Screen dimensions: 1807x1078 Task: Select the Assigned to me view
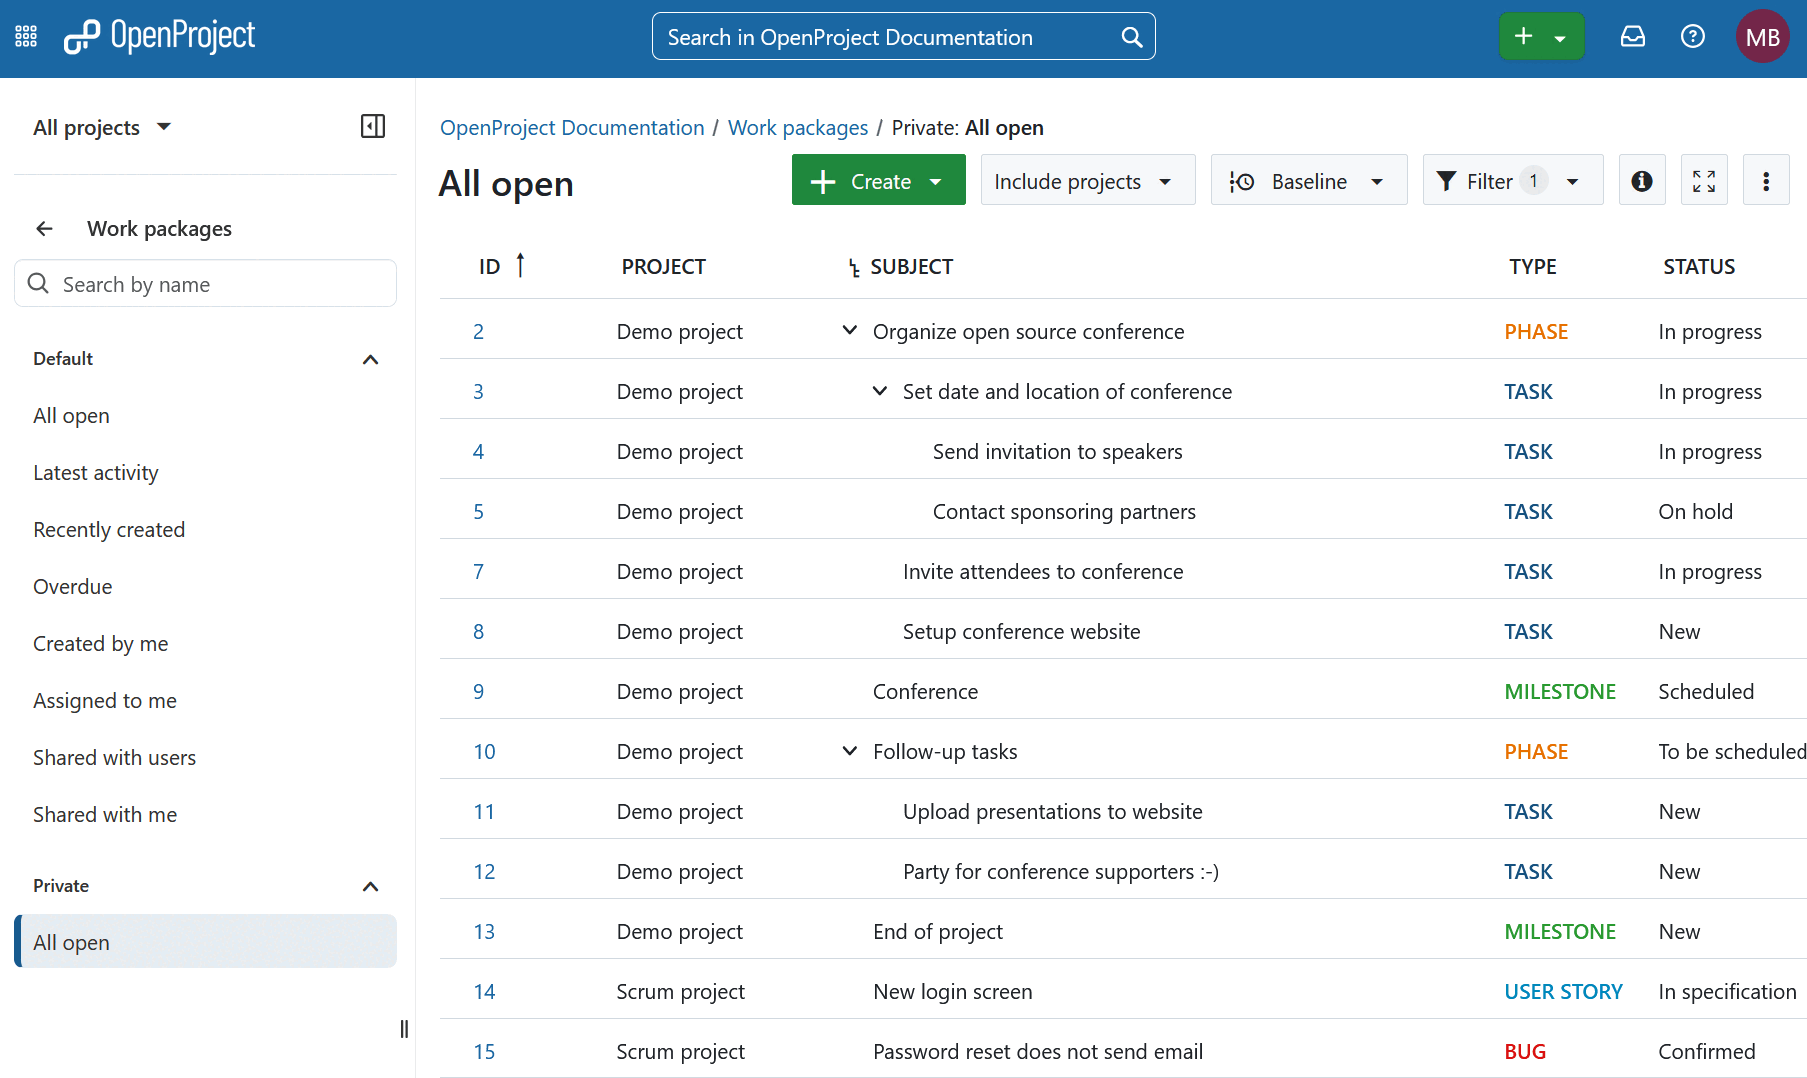tap(104, 700)
